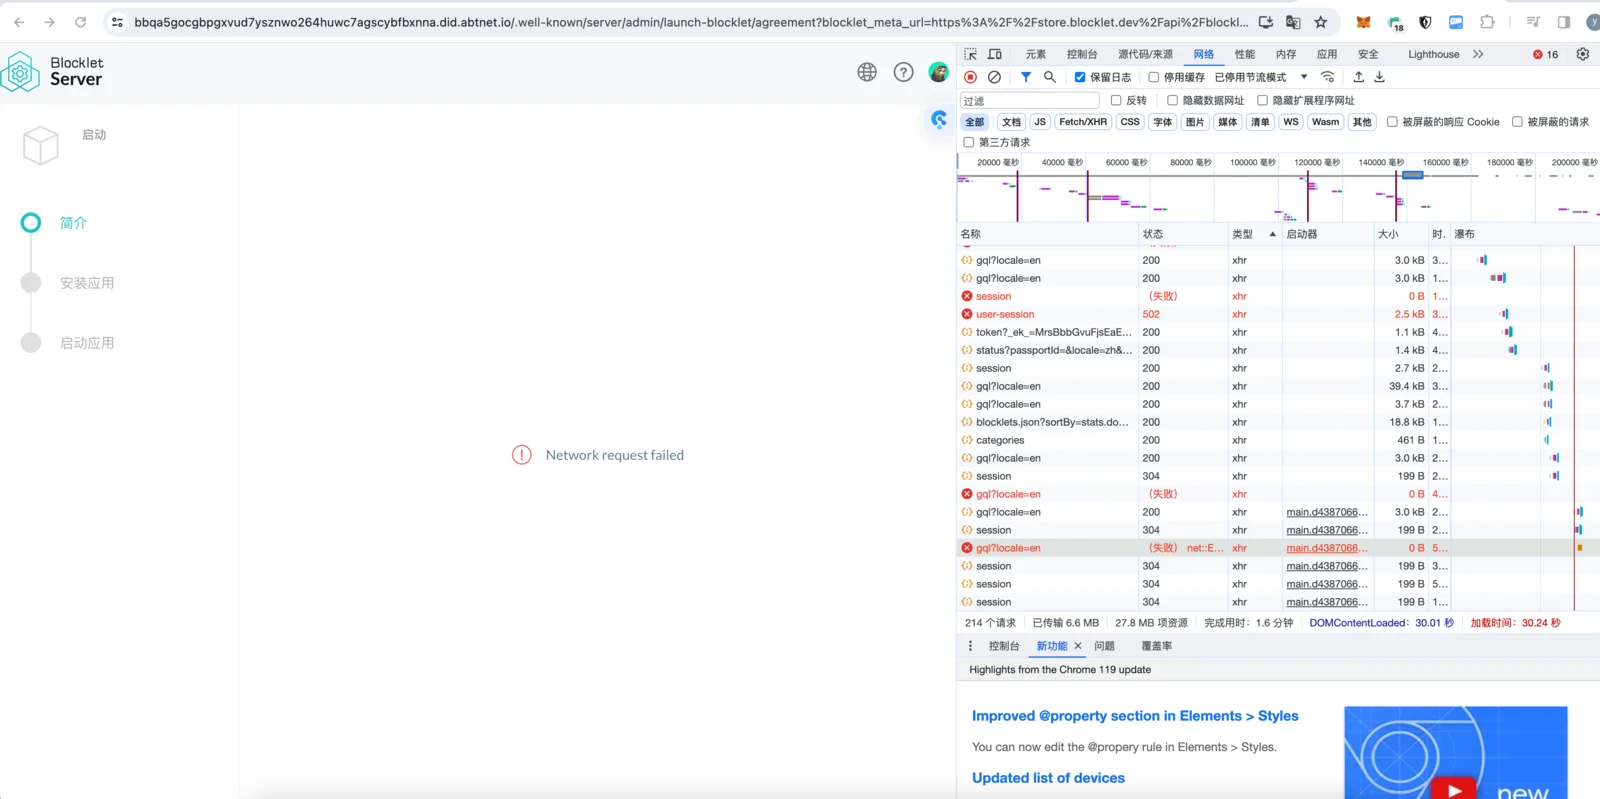
Task: Close the 新功能 drawer tab
Action: coord(1078,646)
